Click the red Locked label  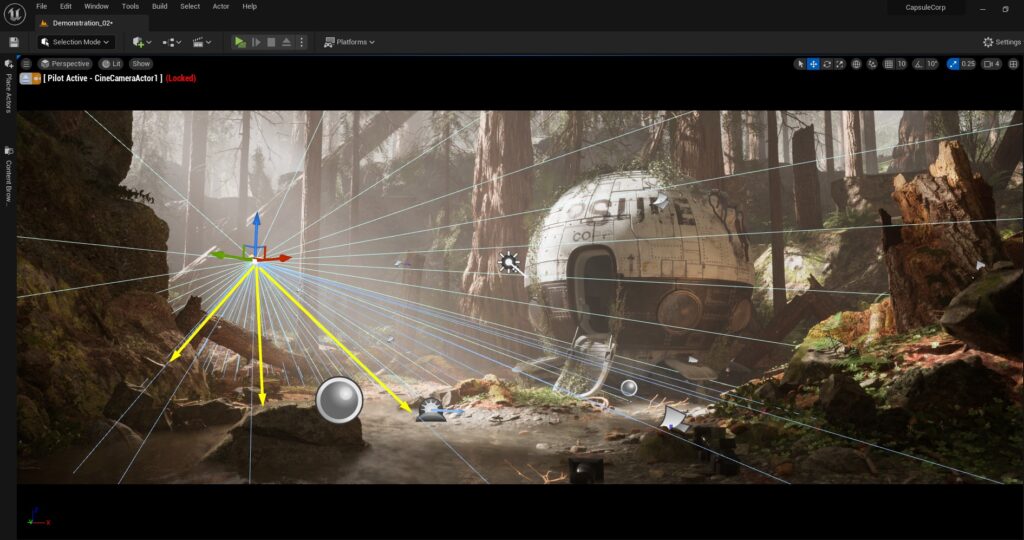pyautogui.click(x=181, y=78)
